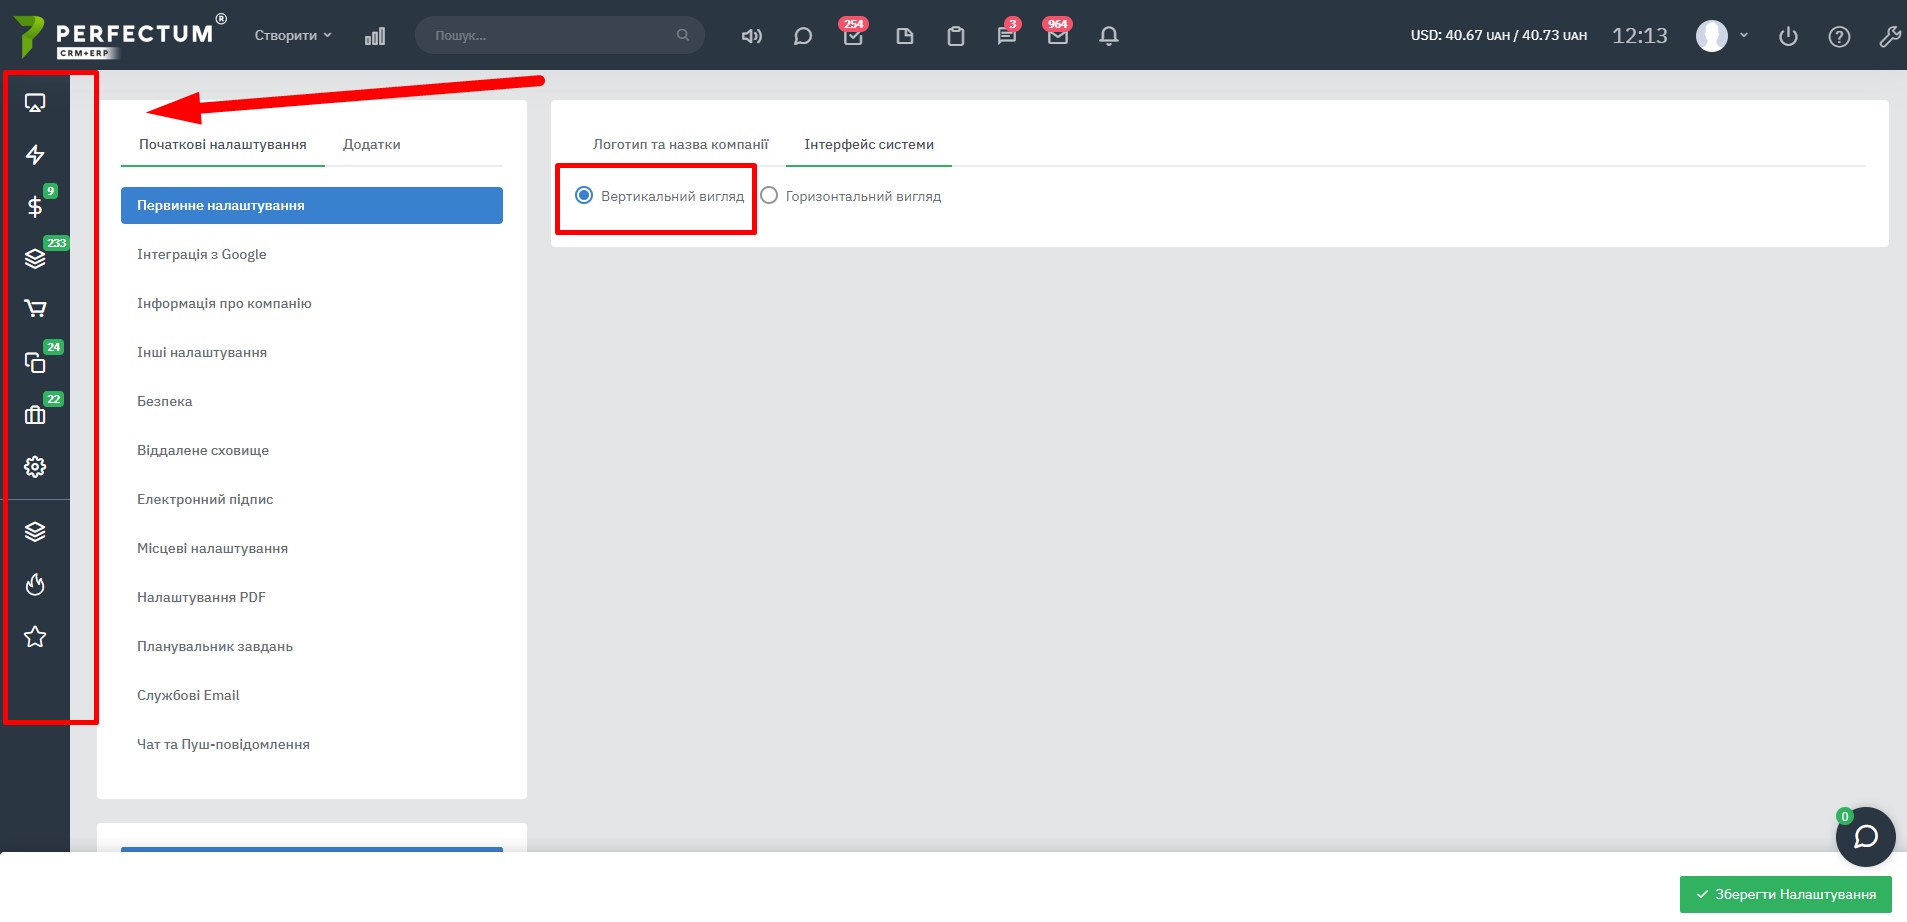Screen dimensions: 1907x922
Task: Click the dollar sign finance sidebar icon
Action: pyautogui.click(x=35, y=206)
